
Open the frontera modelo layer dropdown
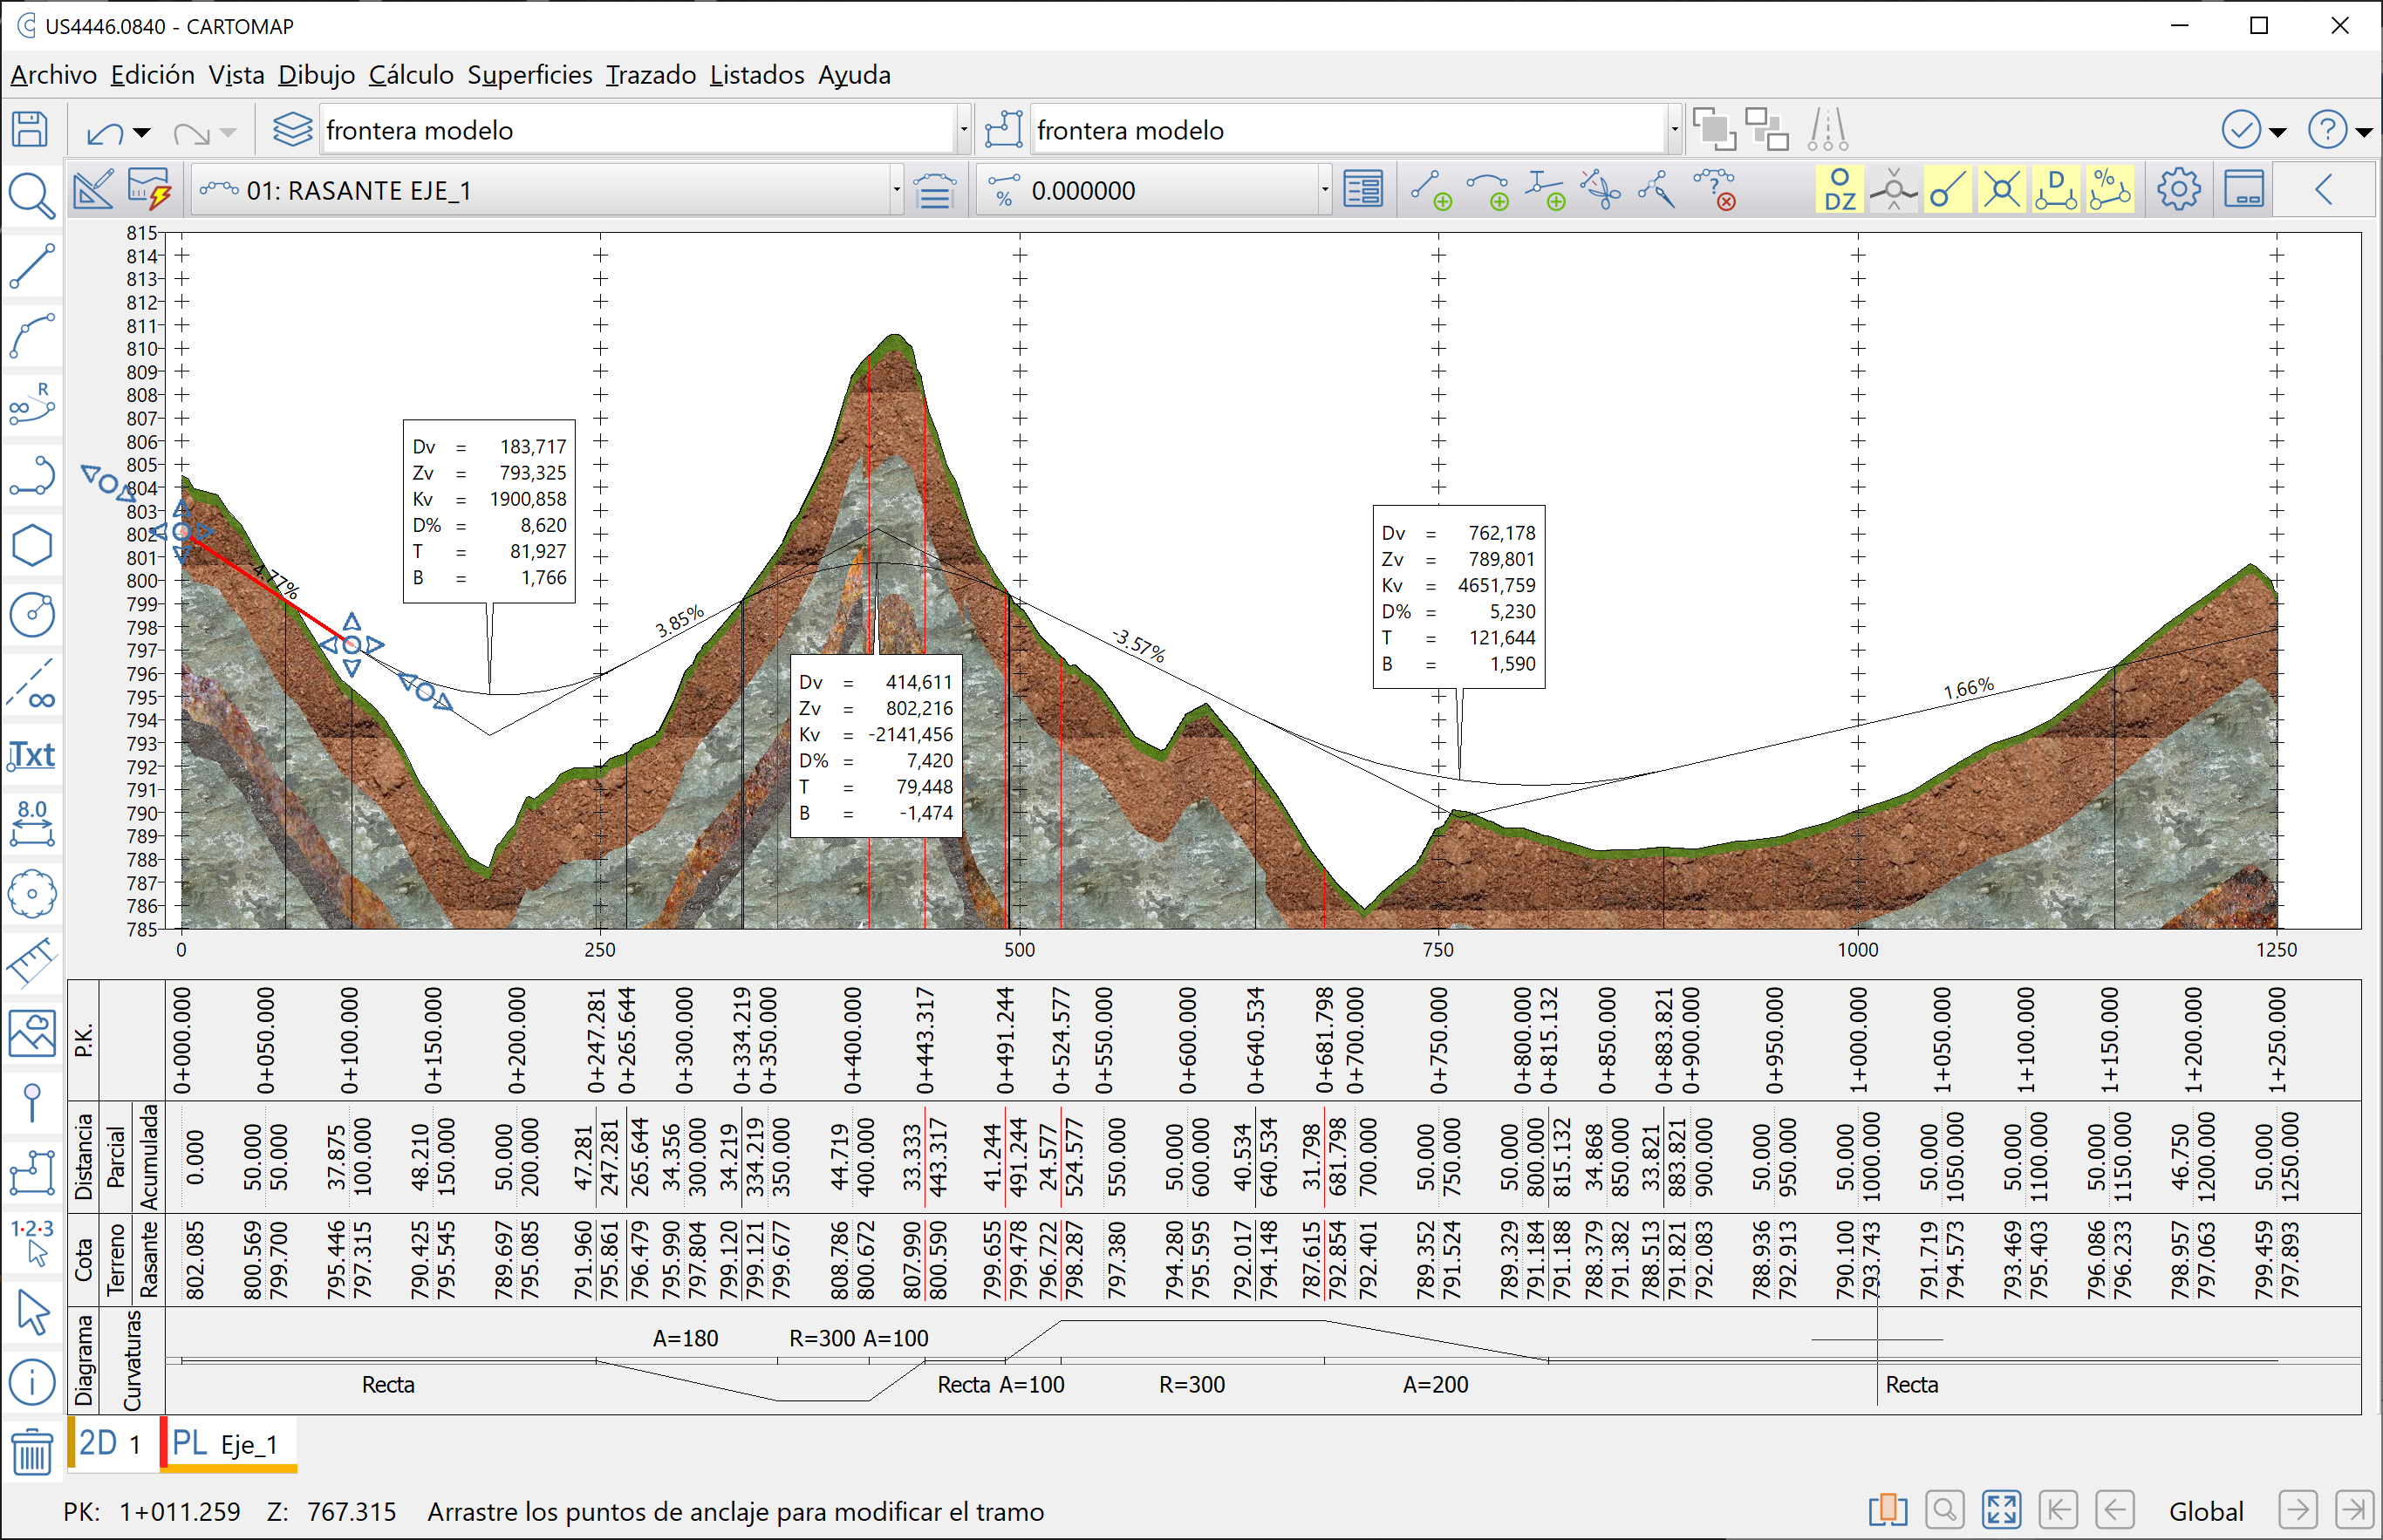click(x=963, y=130)
